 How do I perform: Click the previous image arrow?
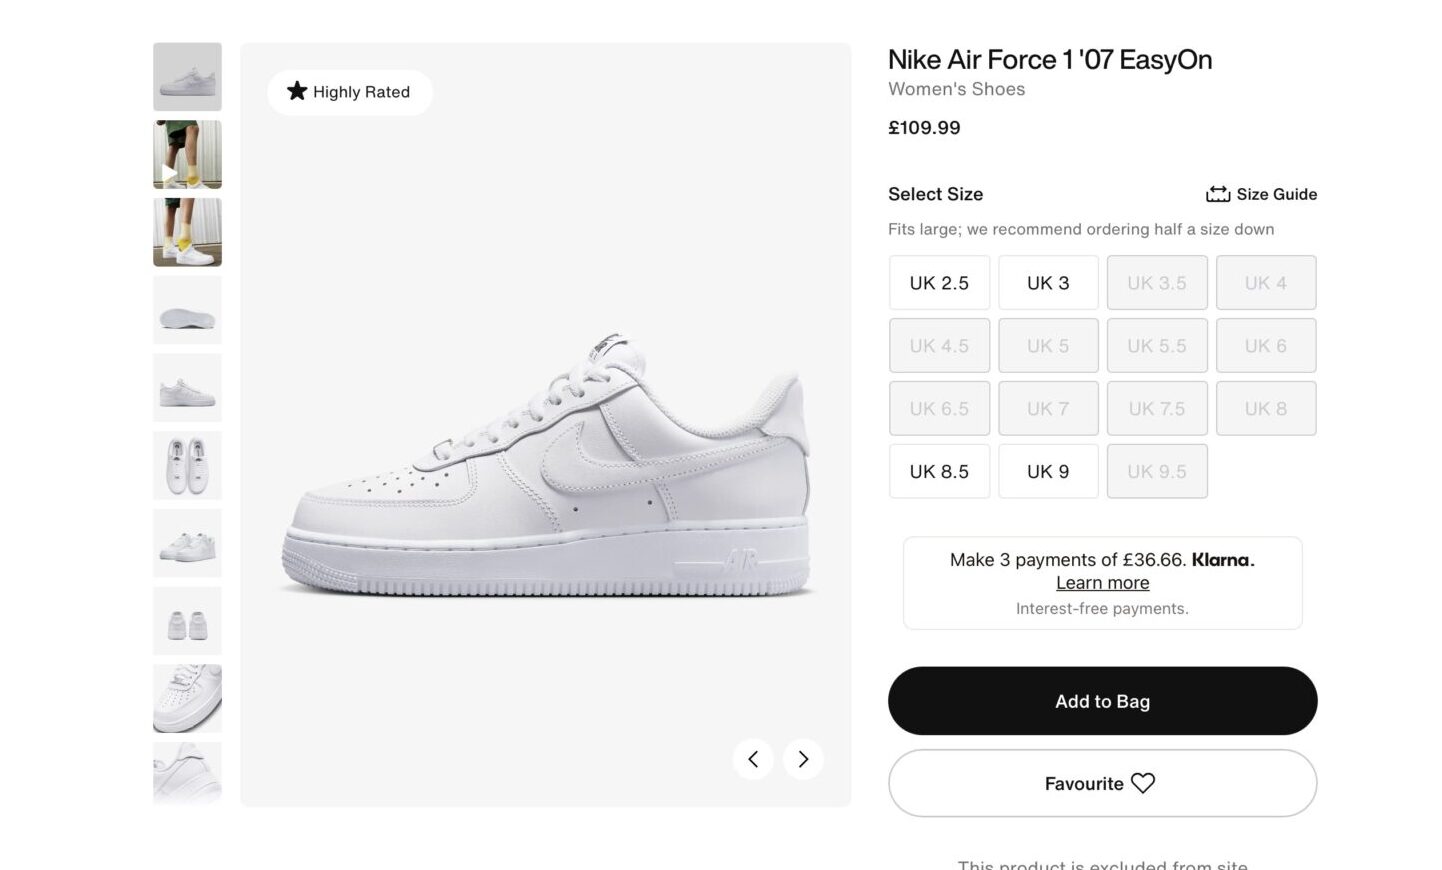[753, 759]
